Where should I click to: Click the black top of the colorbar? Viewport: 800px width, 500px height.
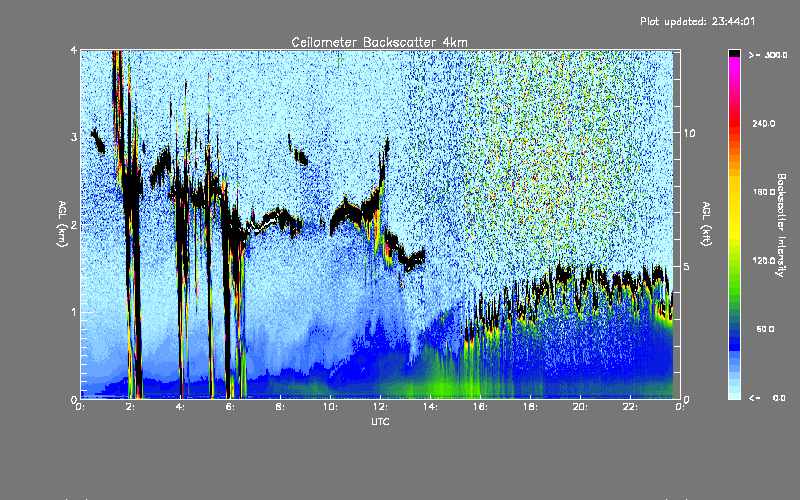coord(734,53)
